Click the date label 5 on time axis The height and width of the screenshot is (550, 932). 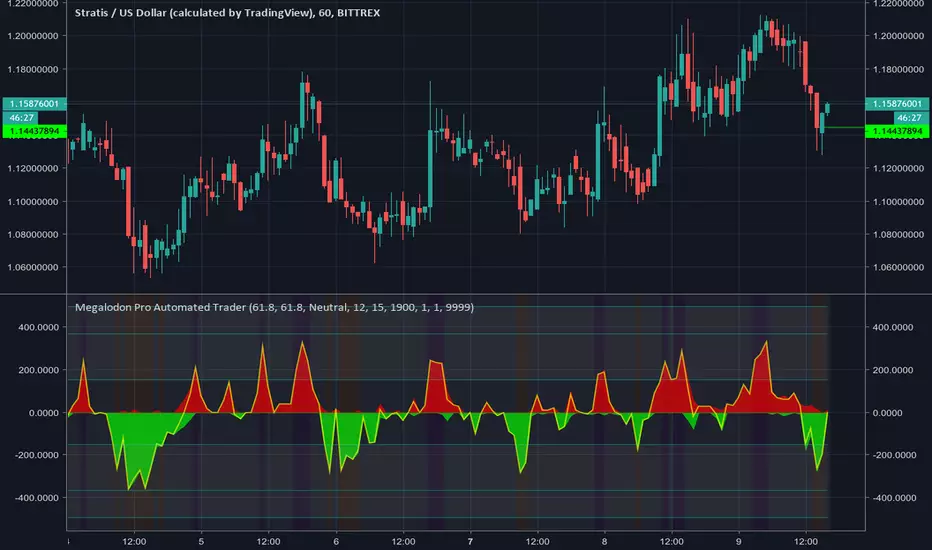point(201,542)
